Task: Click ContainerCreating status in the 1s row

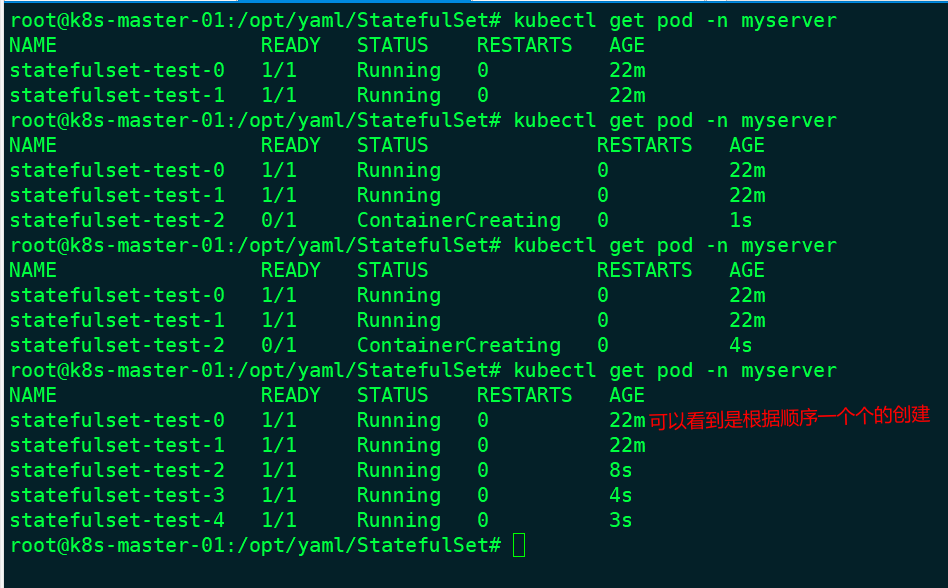Action: (458, 220)
